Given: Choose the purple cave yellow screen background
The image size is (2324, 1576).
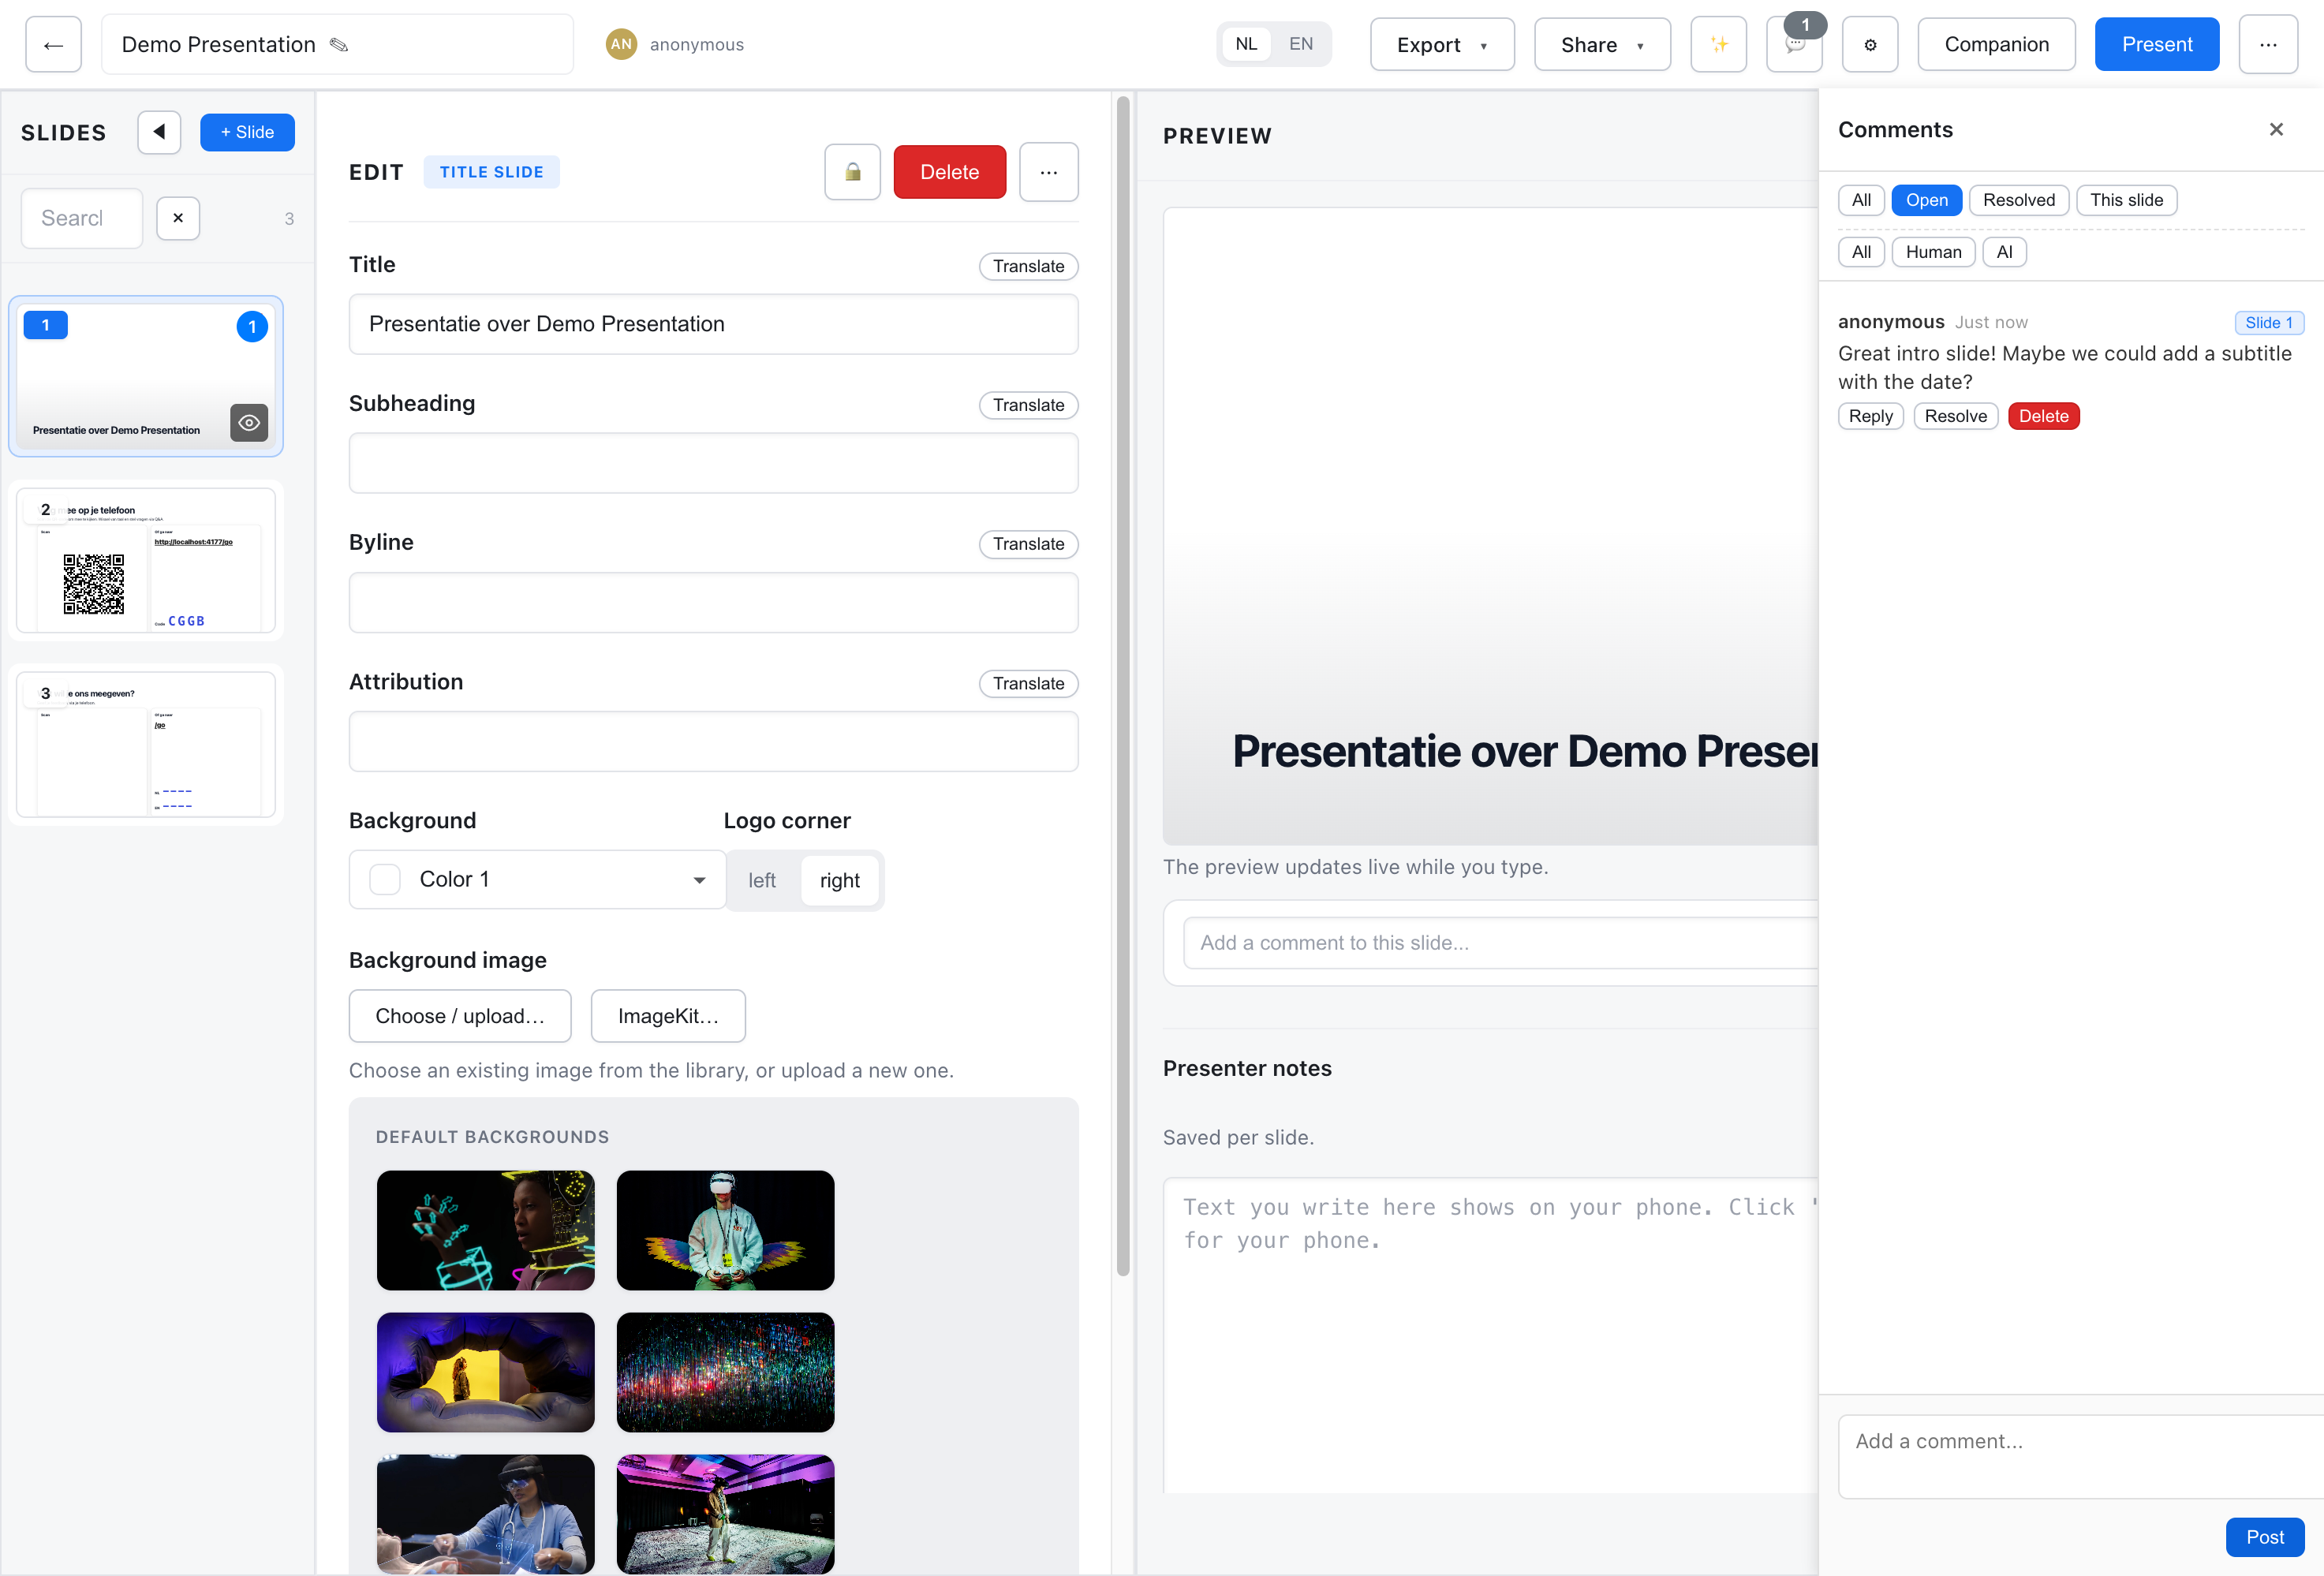Looking at the screenshot, I should click(485, 1373).
